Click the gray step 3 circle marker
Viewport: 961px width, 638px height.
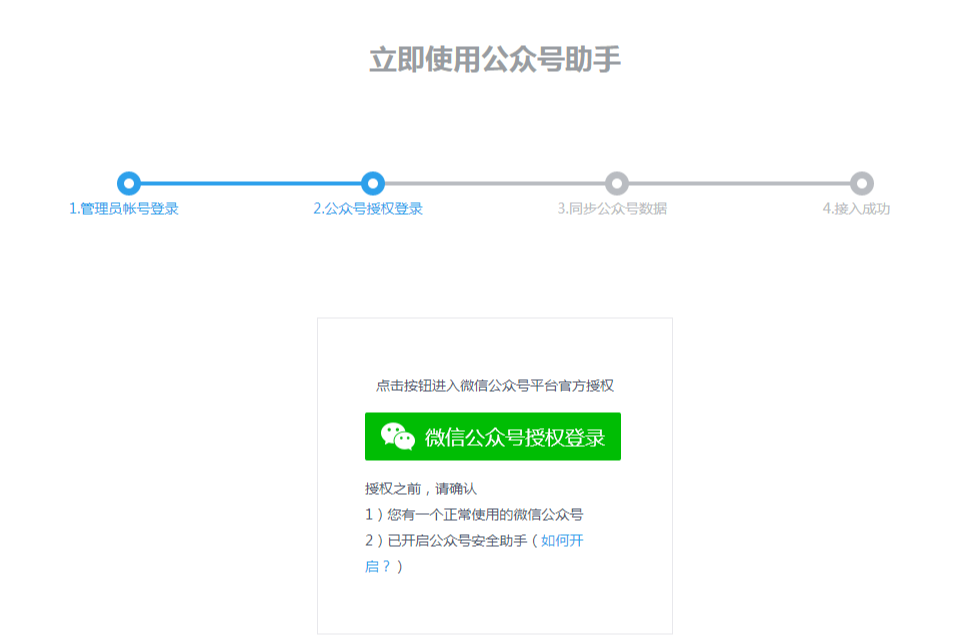pyautogui.click(x=617, y=183)
